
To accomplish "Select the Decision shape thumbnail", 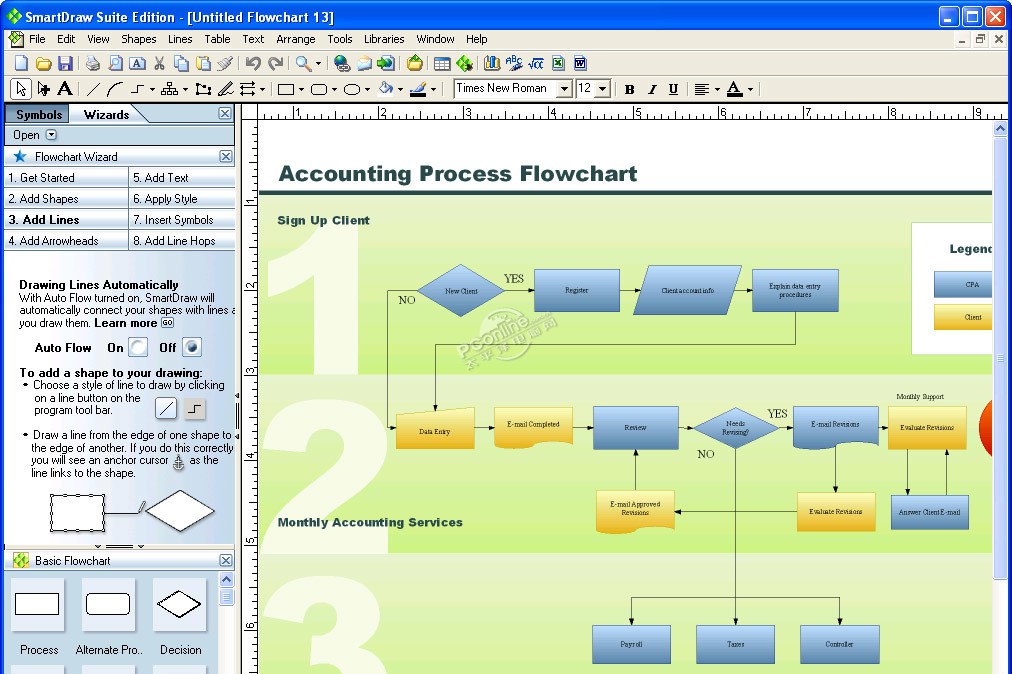I will click(180, 605).
